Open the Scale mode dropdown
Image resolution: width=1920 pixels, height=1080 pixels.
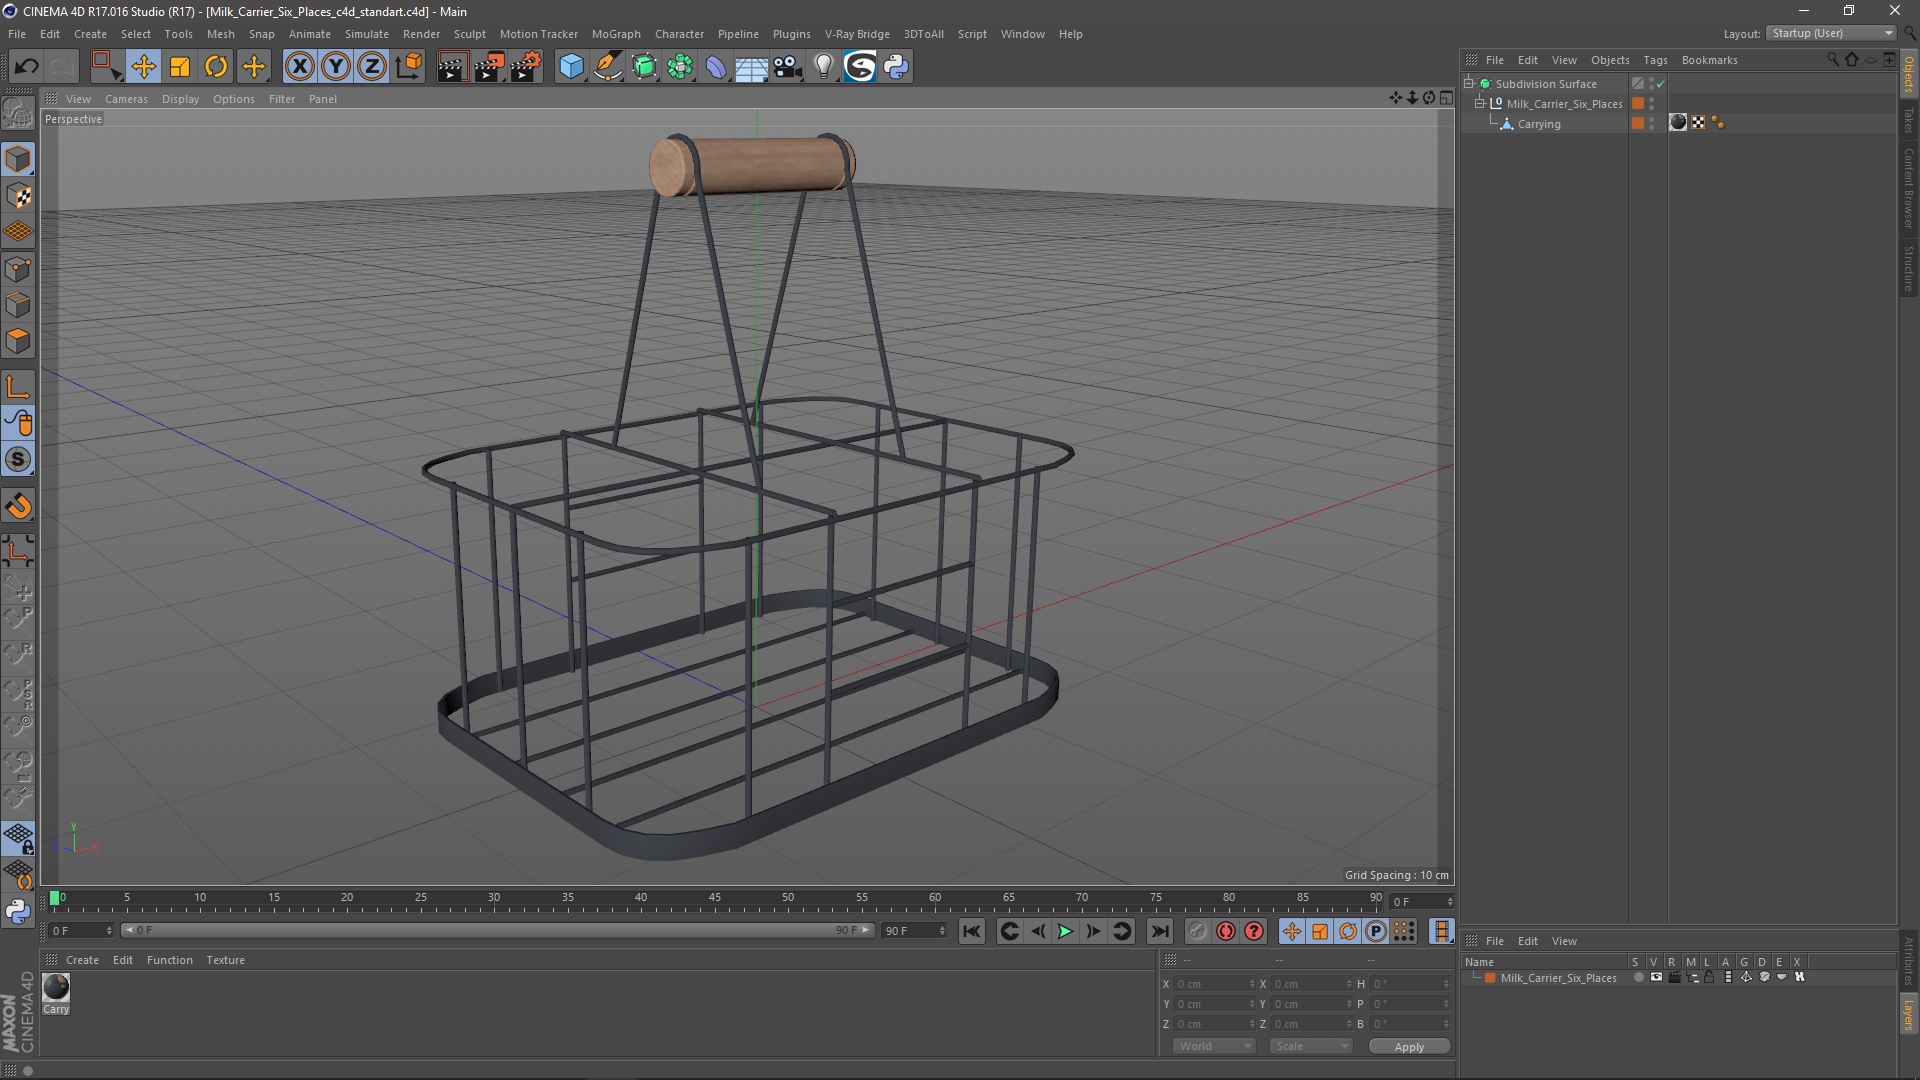[1311, 1046]
